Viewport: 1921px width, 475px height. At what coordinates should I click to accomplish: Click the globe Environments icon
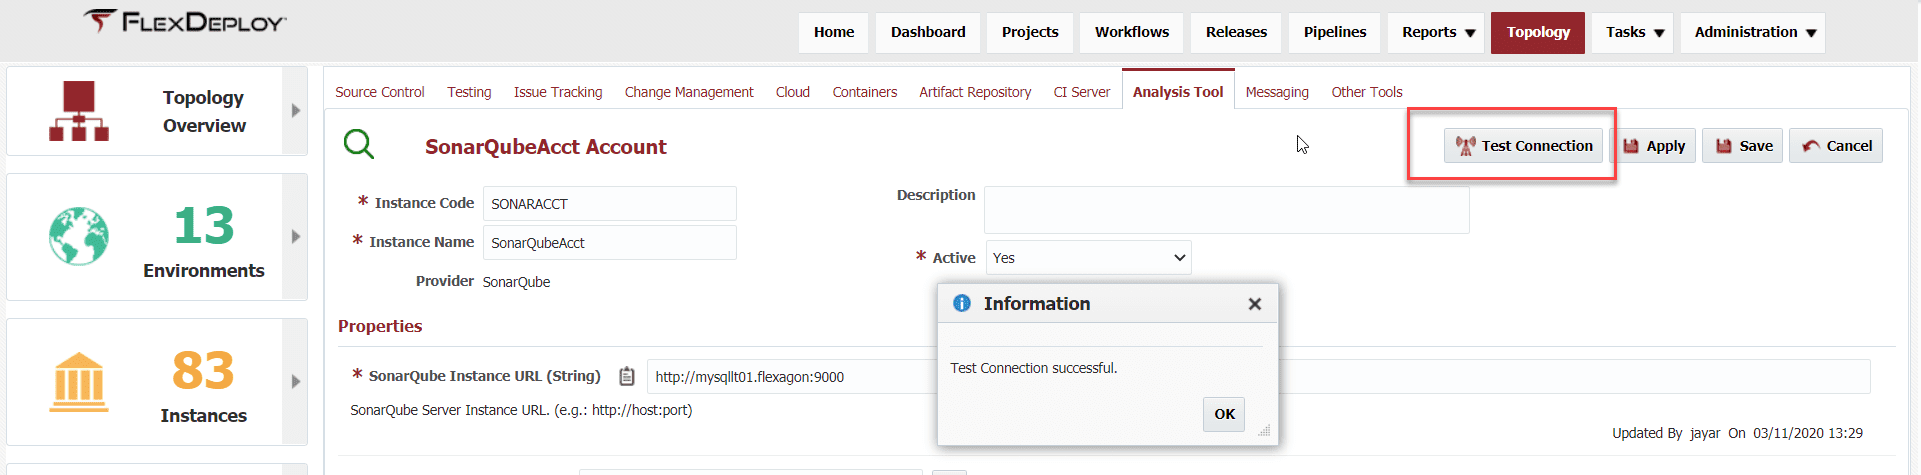point(79,236)
